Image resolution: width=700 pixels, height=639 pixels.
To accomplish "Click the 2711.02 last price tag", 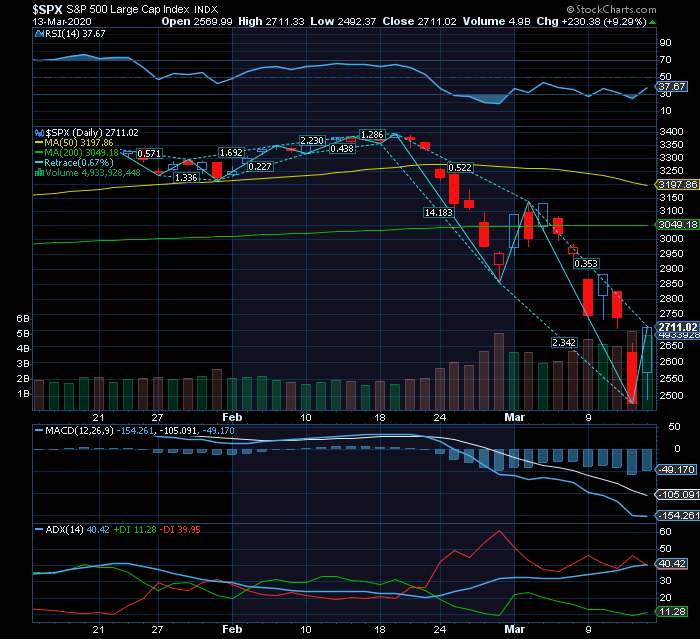I will [x=677, y=327].
